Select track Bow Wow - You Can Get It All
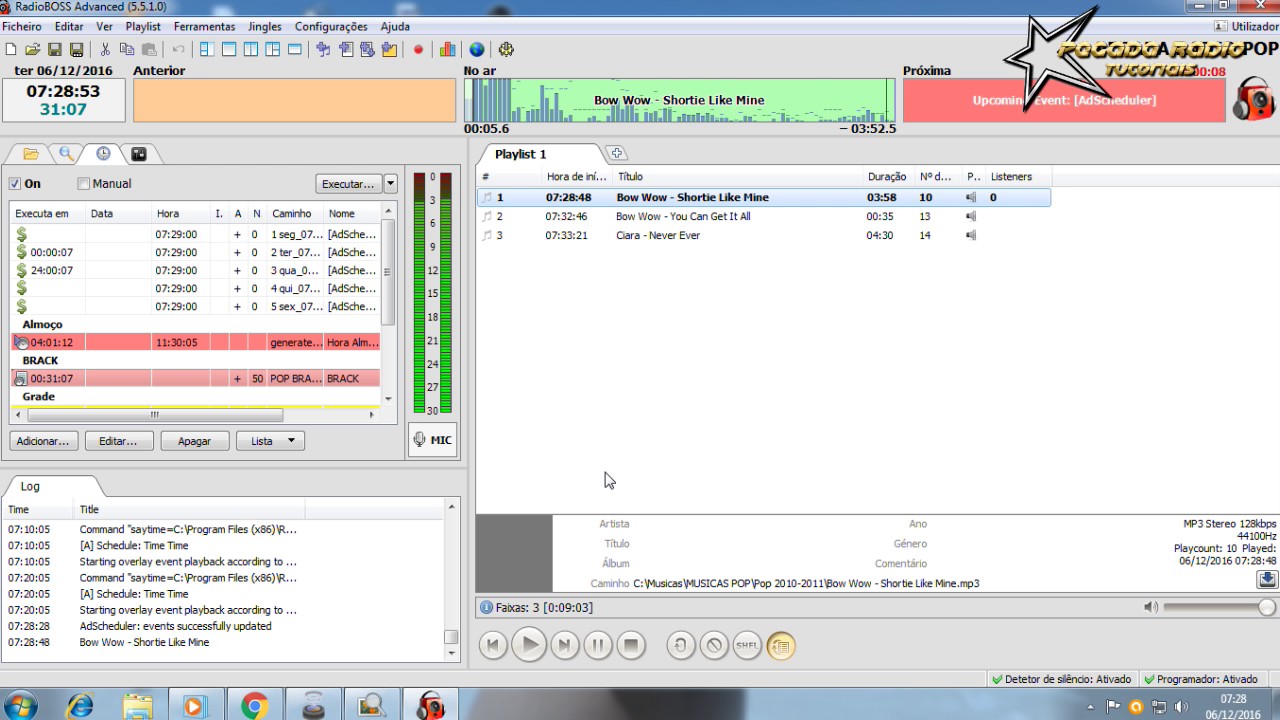The width and height of the screenshot is (1280, 720). point(763,216)
